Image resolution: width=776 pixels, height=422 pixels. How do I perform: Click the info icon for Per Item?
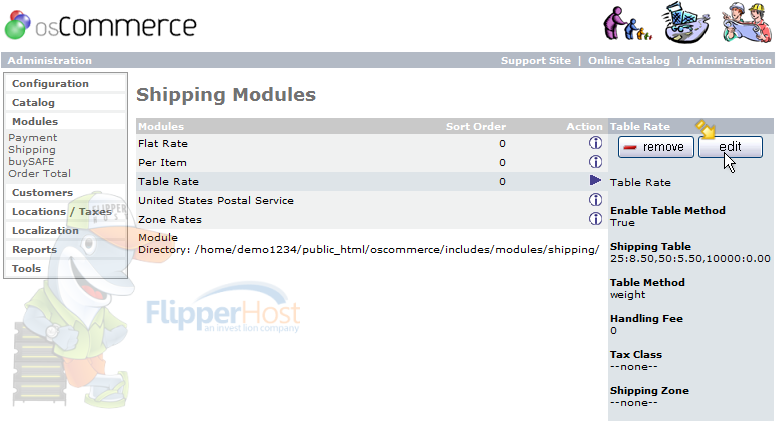595,162
